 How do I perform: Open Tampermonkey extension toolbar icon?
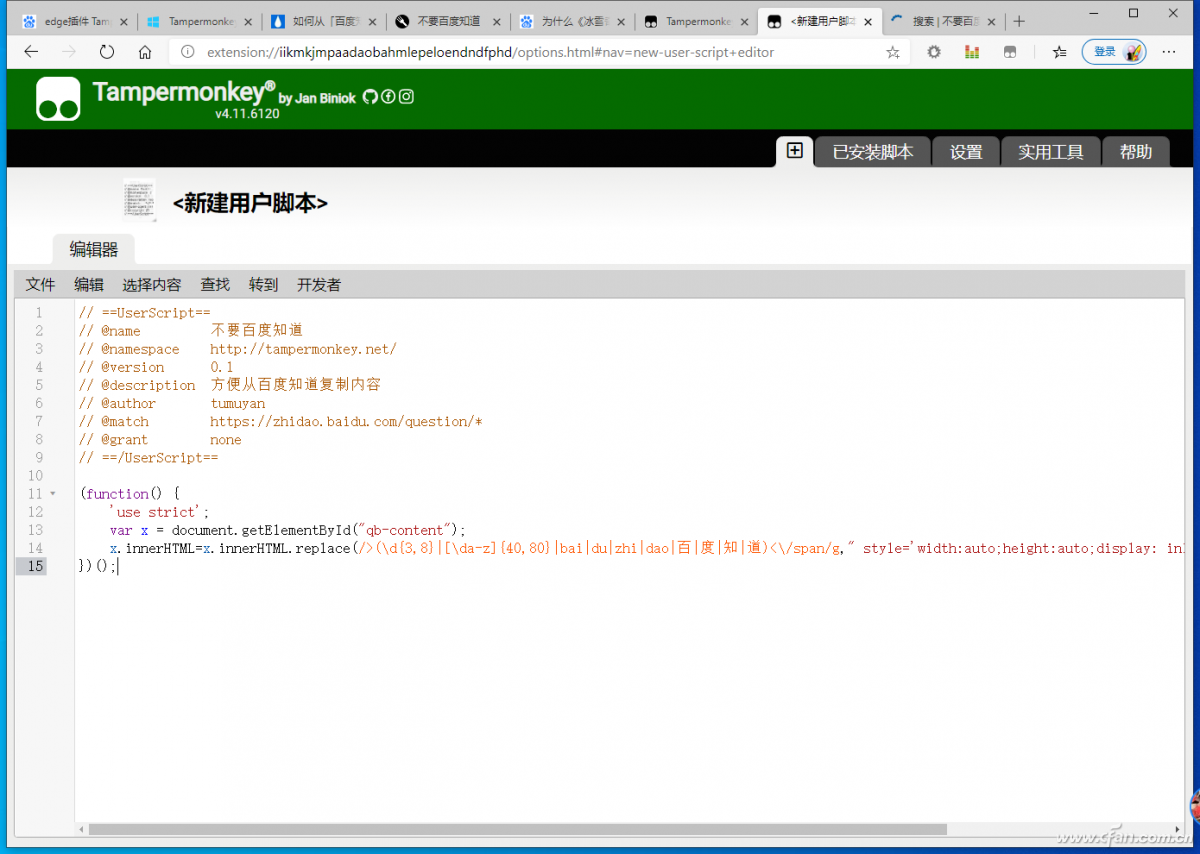coord(1010,52)
